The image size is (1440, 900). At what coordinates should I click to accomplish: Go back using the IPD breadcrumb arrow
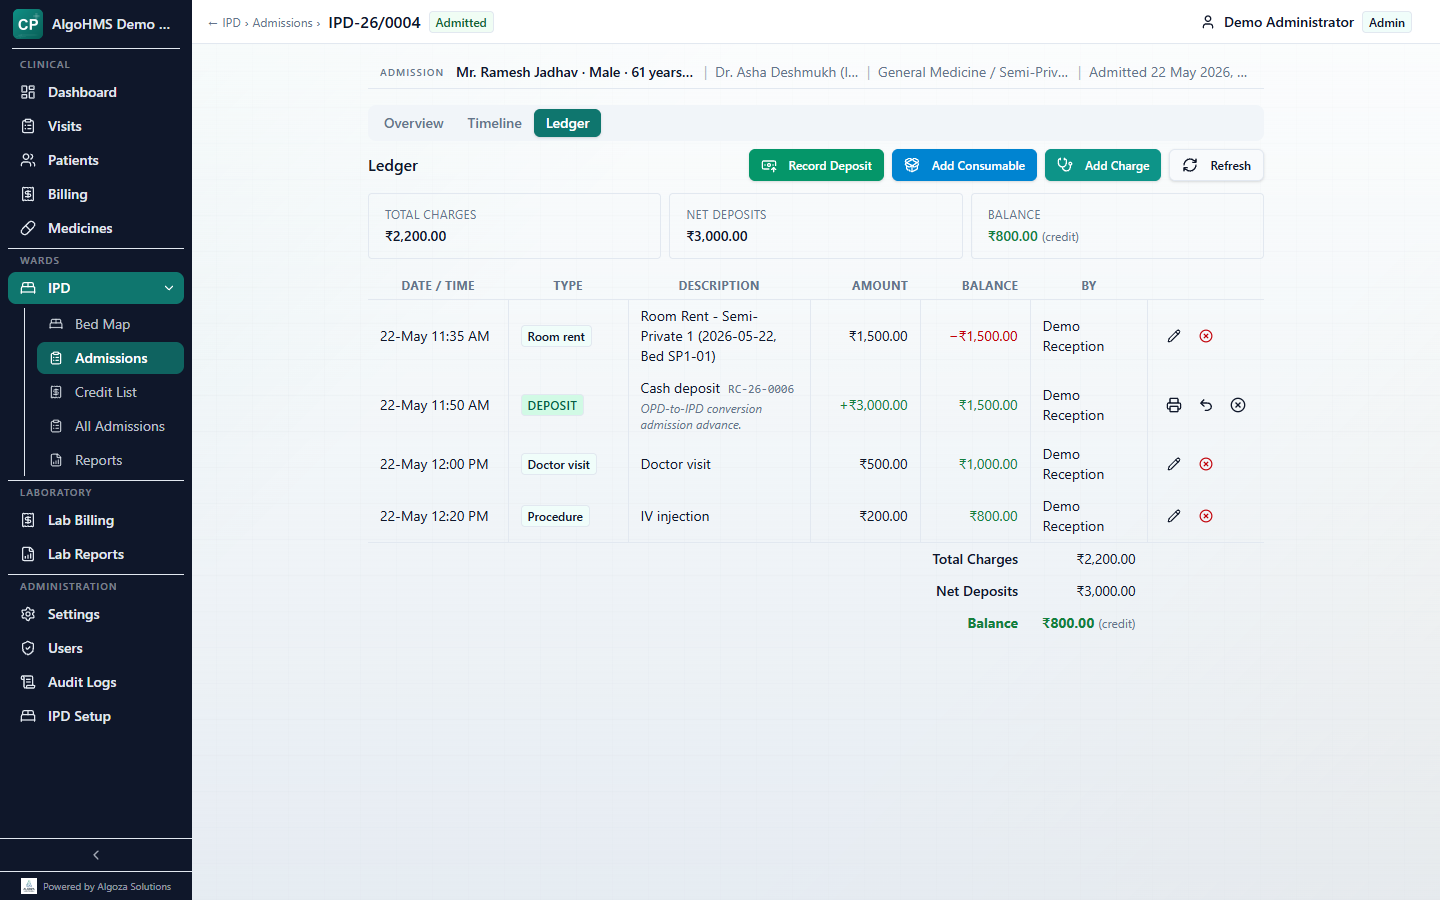(224, 23)
